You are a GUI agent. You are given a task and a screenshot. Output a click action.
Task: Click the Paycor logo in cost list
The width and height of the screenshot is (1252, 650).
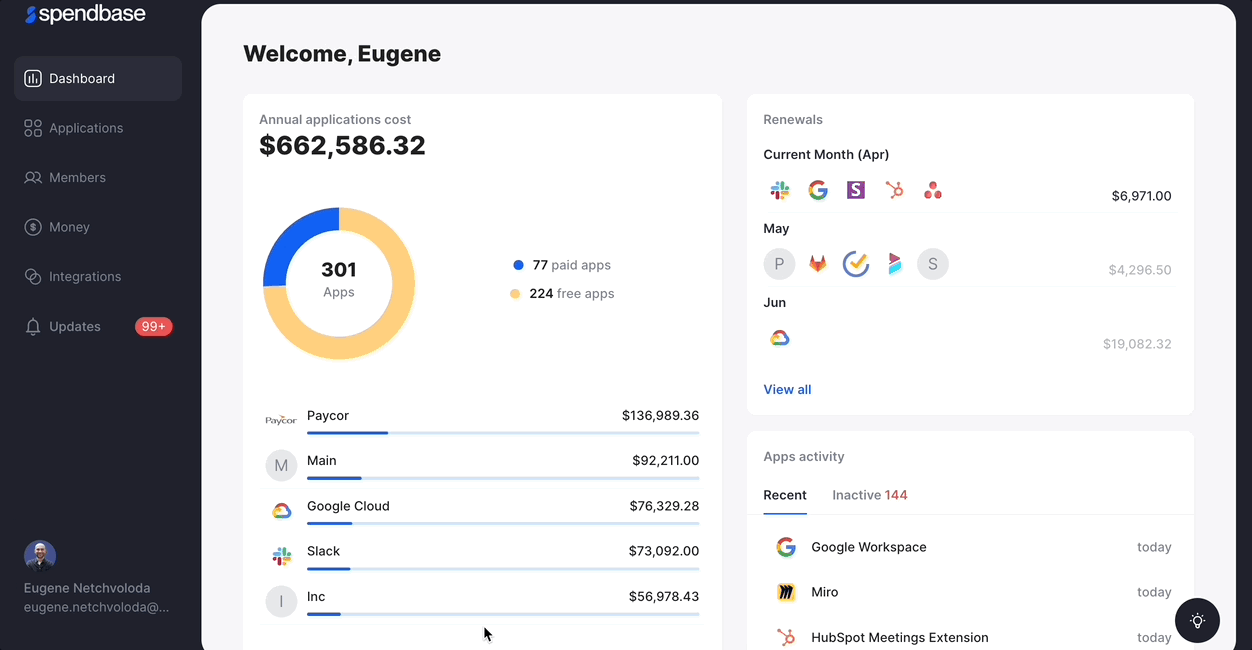pyautogui.click(x=281, y=420)
